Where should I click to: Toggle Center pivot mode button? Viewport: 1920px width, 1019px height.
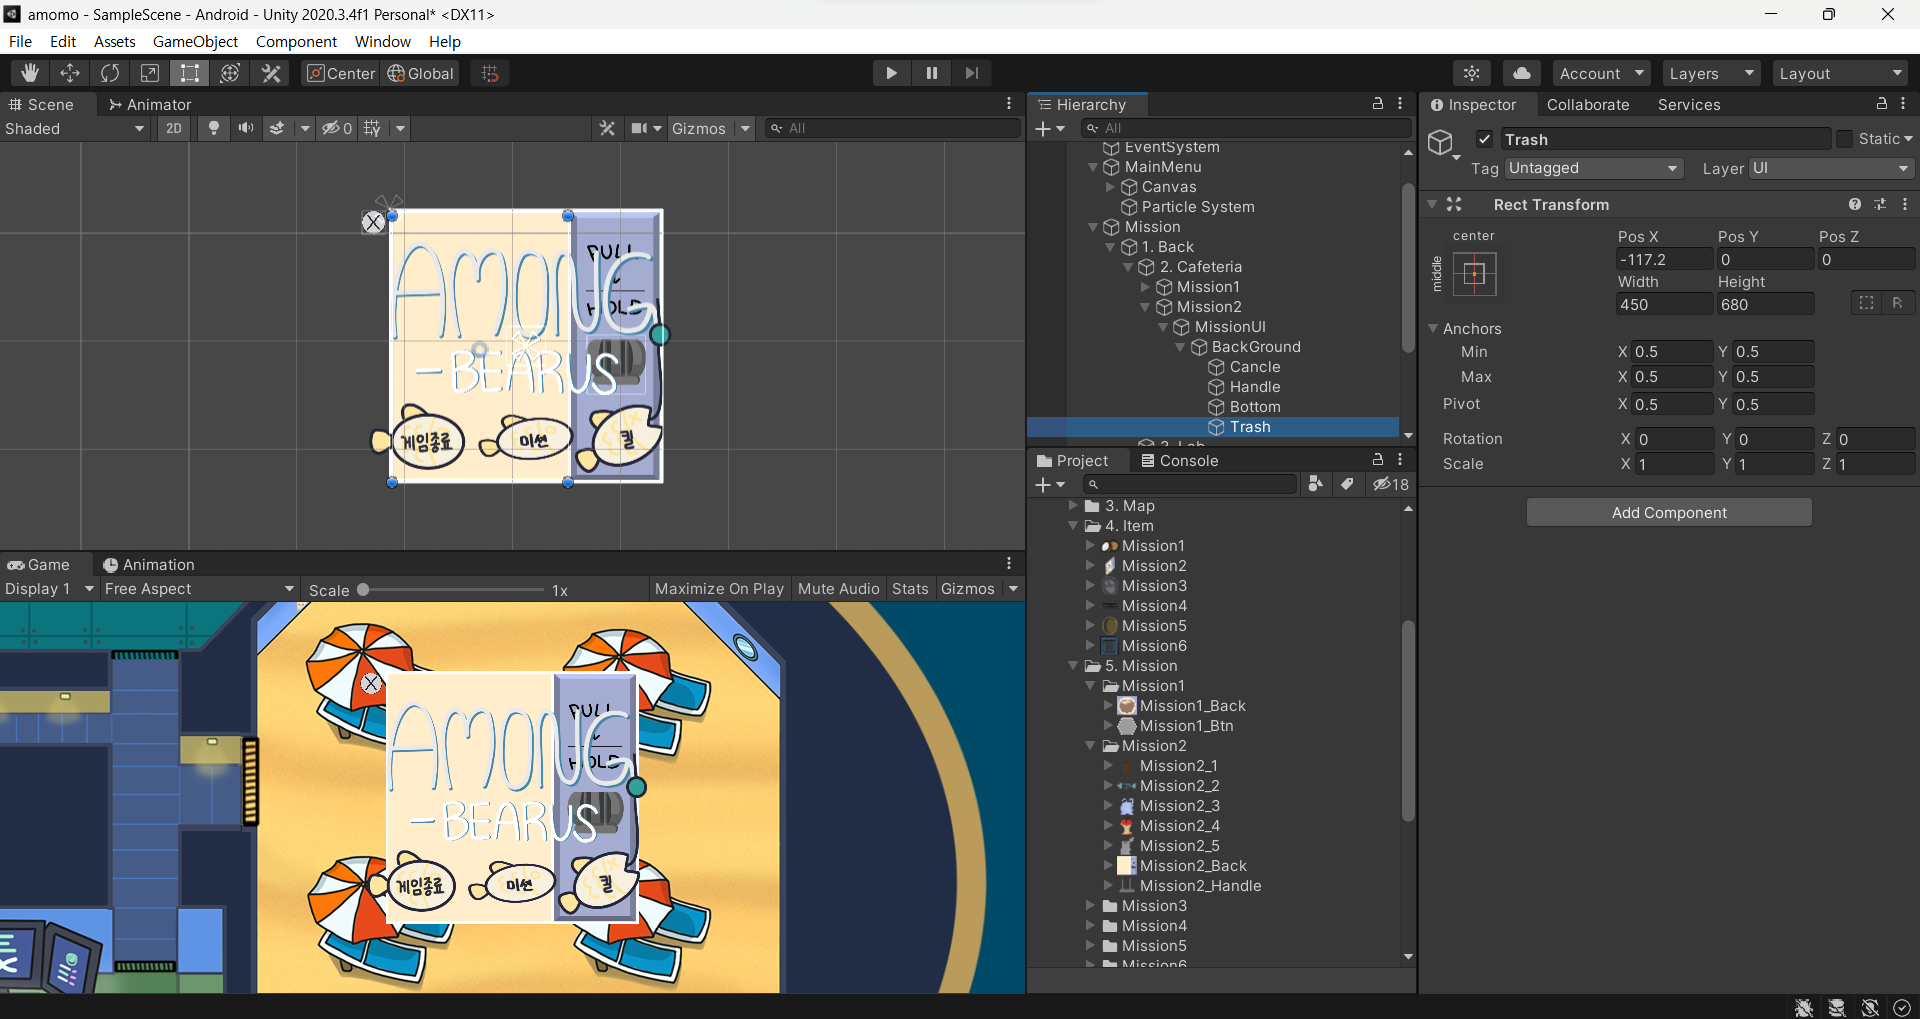(340, 73)
